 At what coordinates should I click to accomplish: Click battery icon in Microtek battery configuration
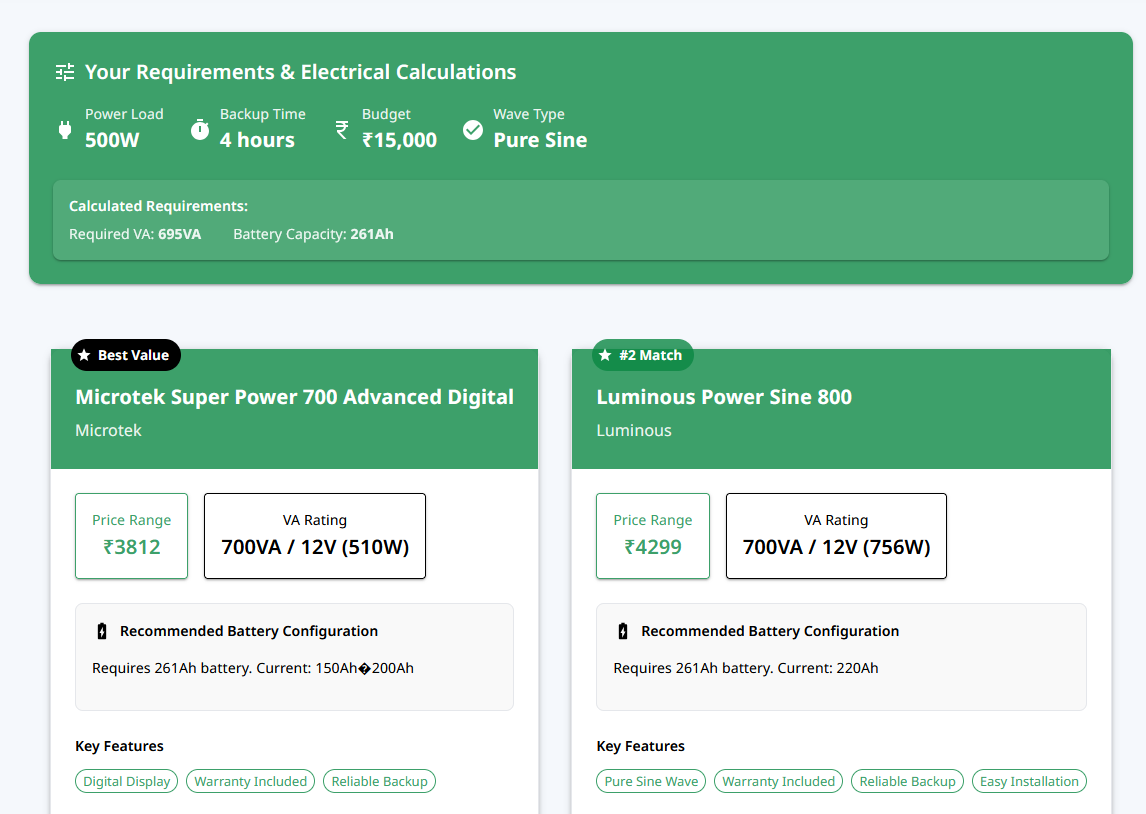(x=102, y=631)
